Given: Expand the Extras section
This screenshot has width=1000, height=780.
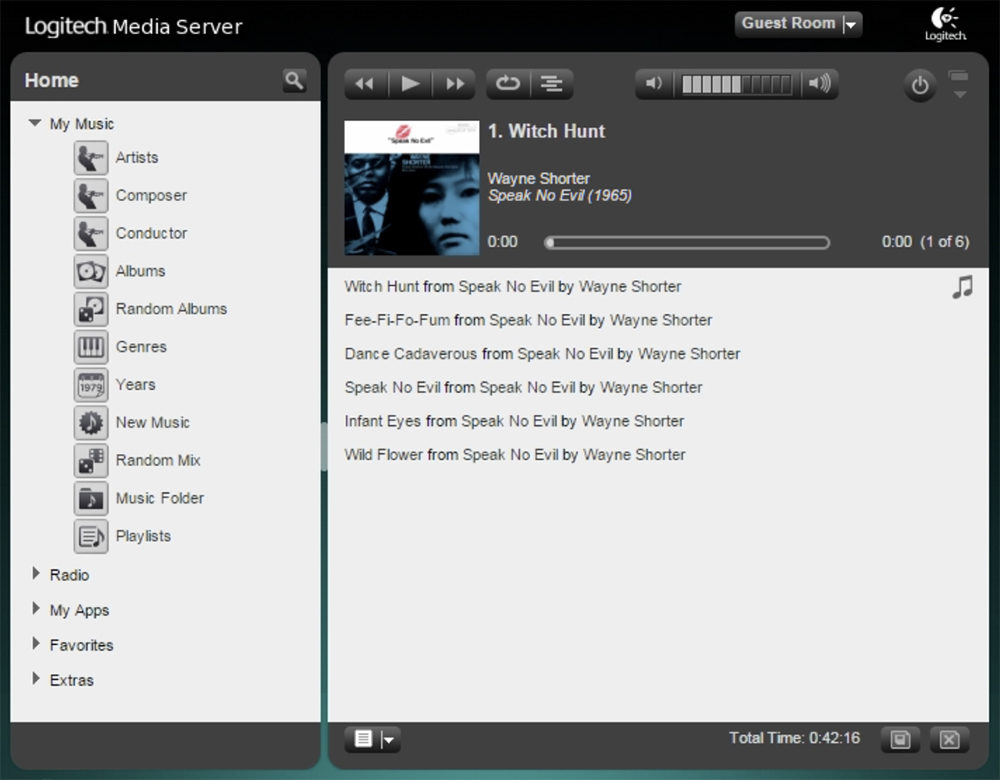Looking at the screenshot, I should click(x=36, y=679).
